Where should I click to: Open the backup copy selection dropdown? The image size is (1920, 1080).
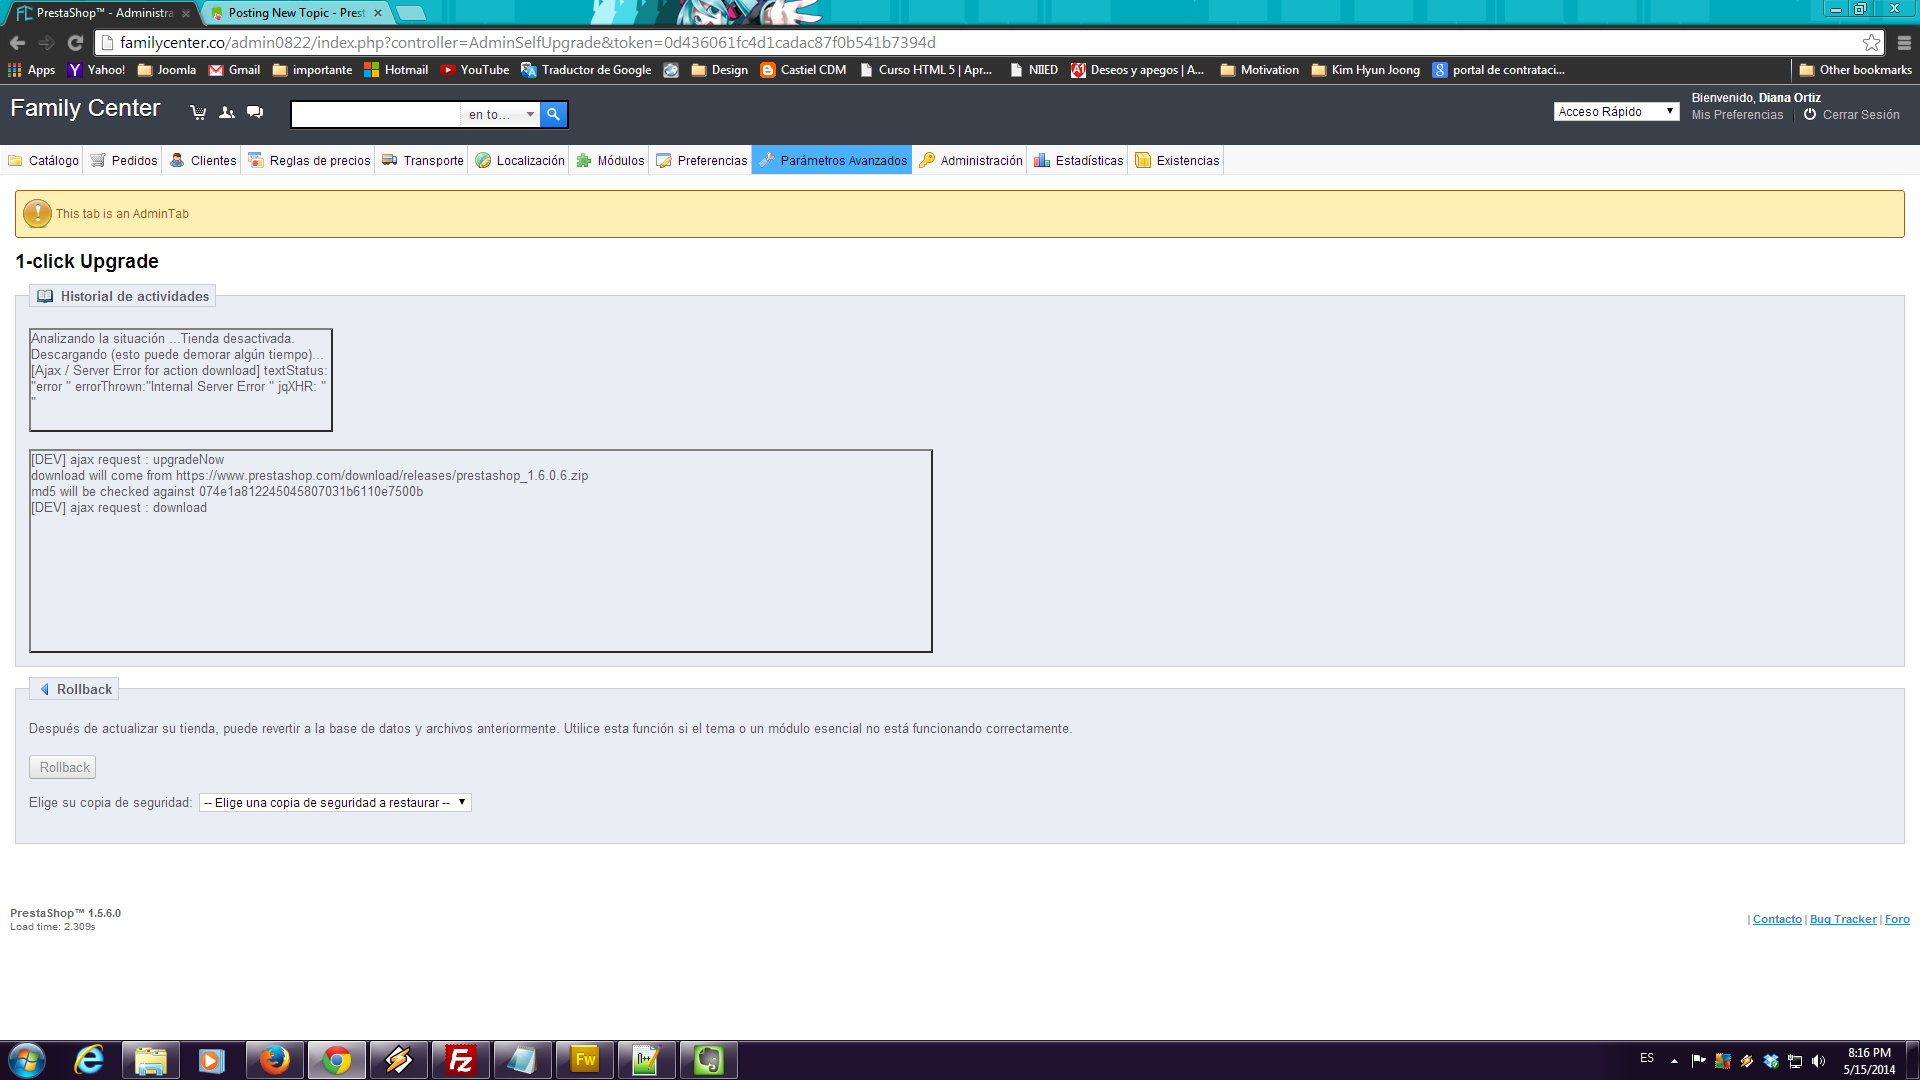click(335, 803)
